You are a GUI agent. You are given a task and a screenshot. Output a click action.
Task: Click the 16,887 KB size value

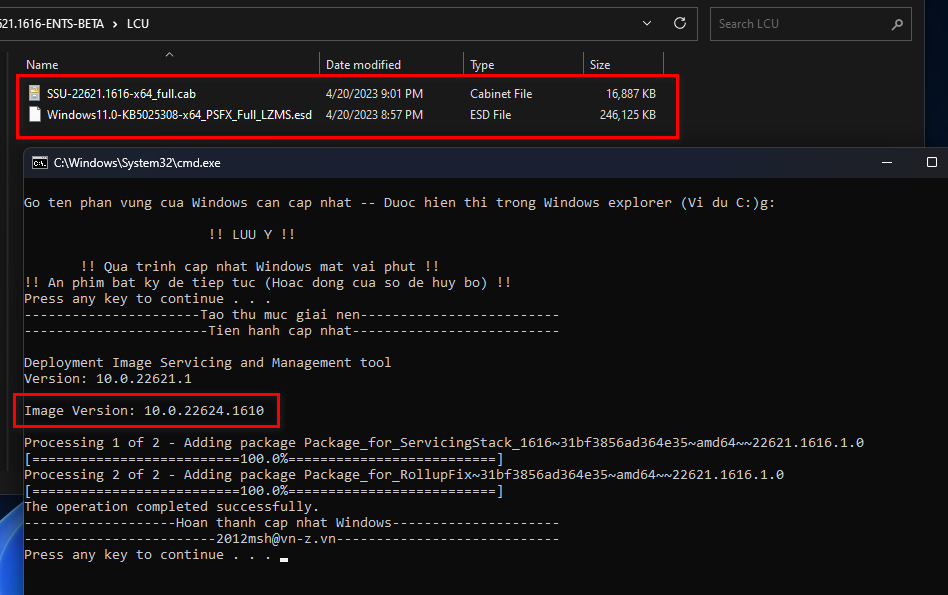pos(631,94)
